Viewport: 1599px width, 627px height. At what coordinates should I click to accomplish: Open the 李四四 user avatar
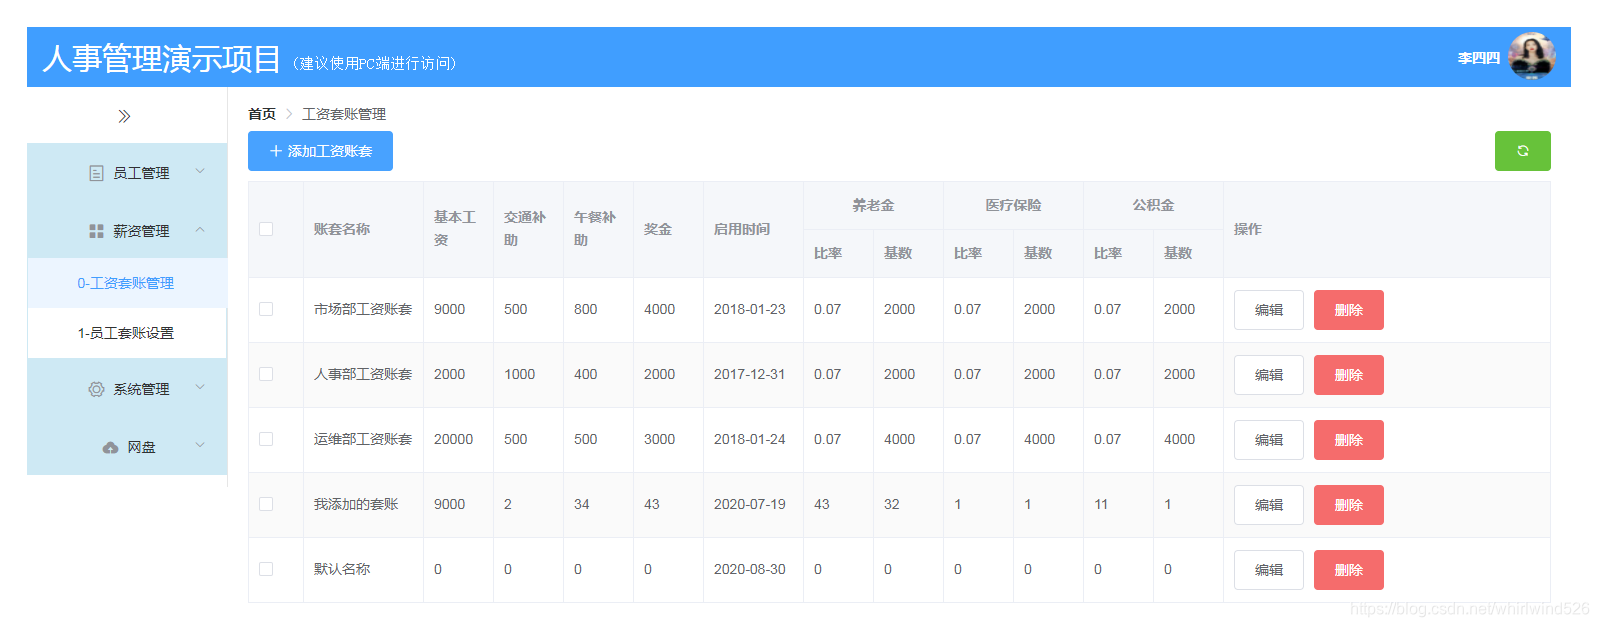(1531, 56)
